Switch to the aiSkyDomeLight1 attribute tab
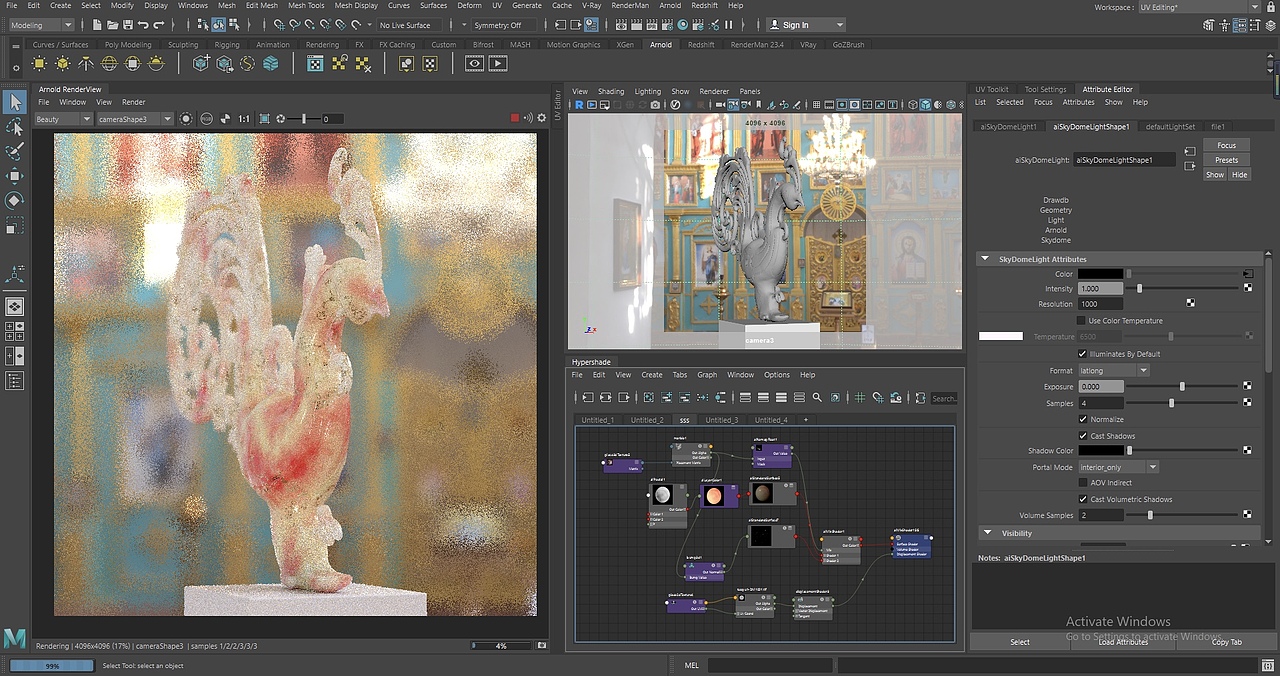This screenshot has height=676, width=1280. (x=1008, y=127)
